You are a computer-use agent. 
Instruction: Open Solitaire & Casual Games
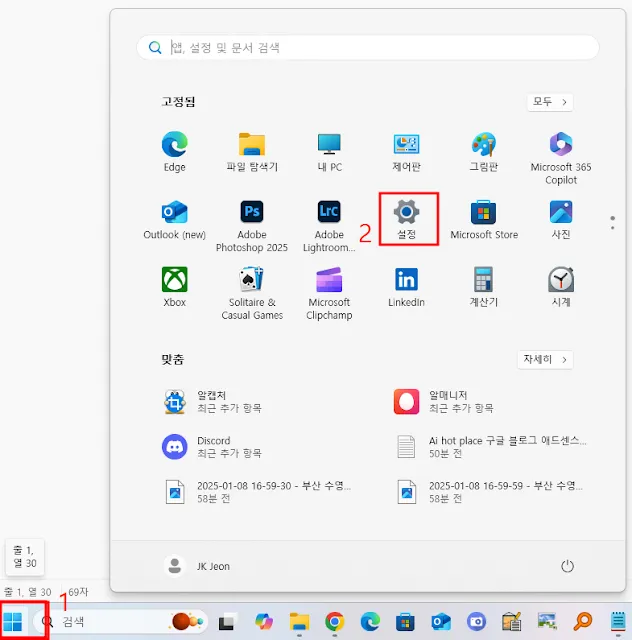pyautogui.click(x=252, y=293)
